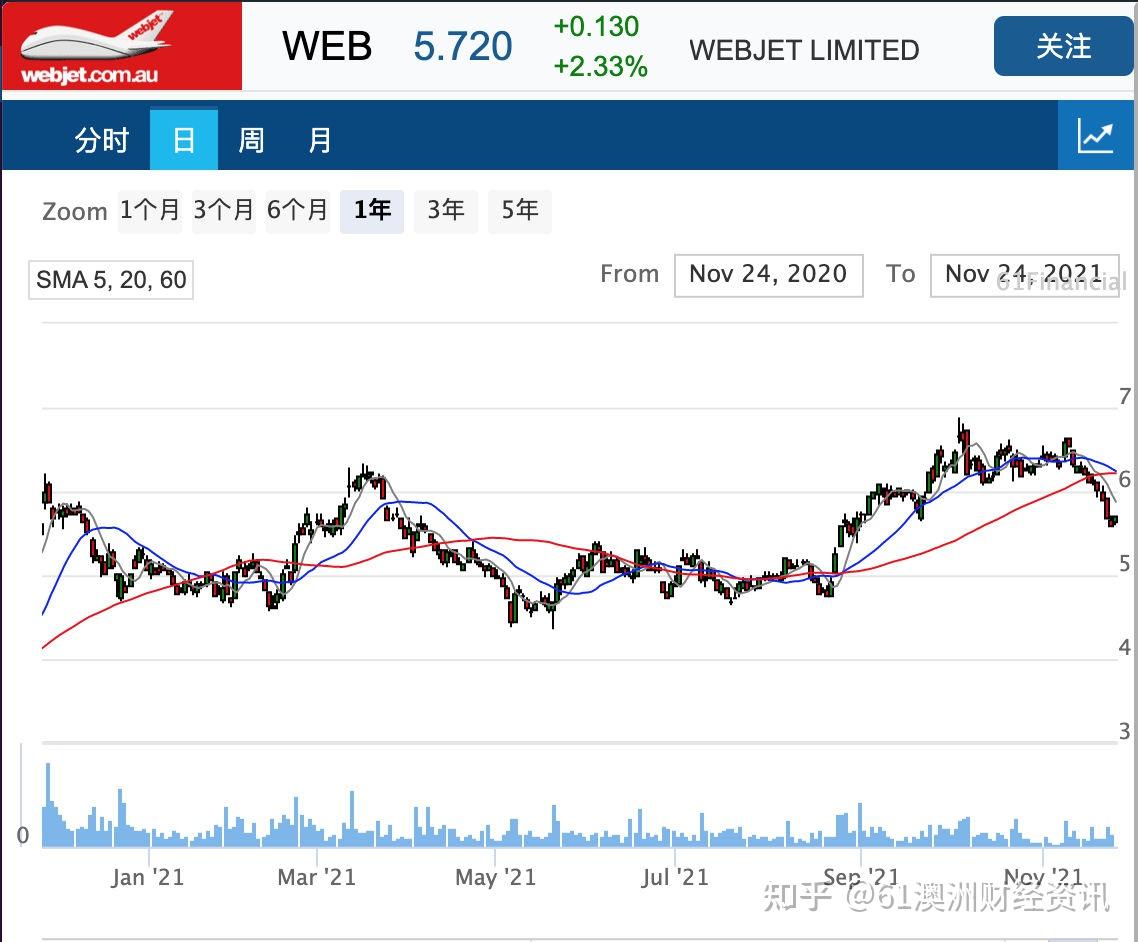
Task: Switch to the 月 monthly chart tab
Action: tap(320, 140)
